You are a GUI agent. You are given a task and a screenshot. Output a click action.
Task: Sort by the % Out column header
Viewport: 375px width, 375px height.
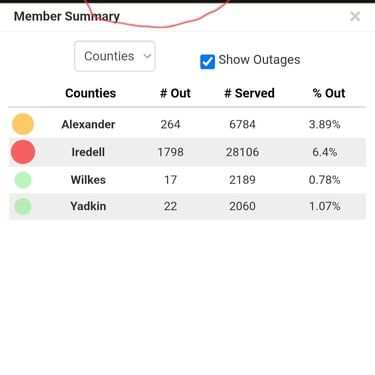pyautogui.click(x=329, y=93)
